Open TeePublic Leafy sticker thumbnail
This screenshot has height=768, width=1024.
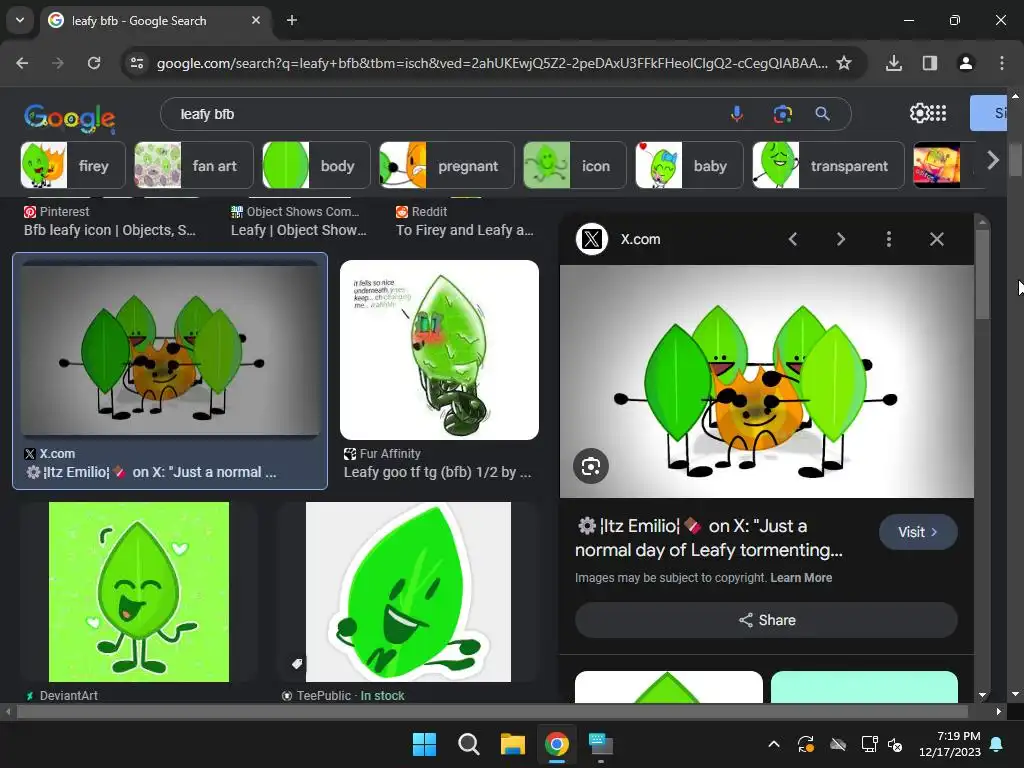click(408, 592)
